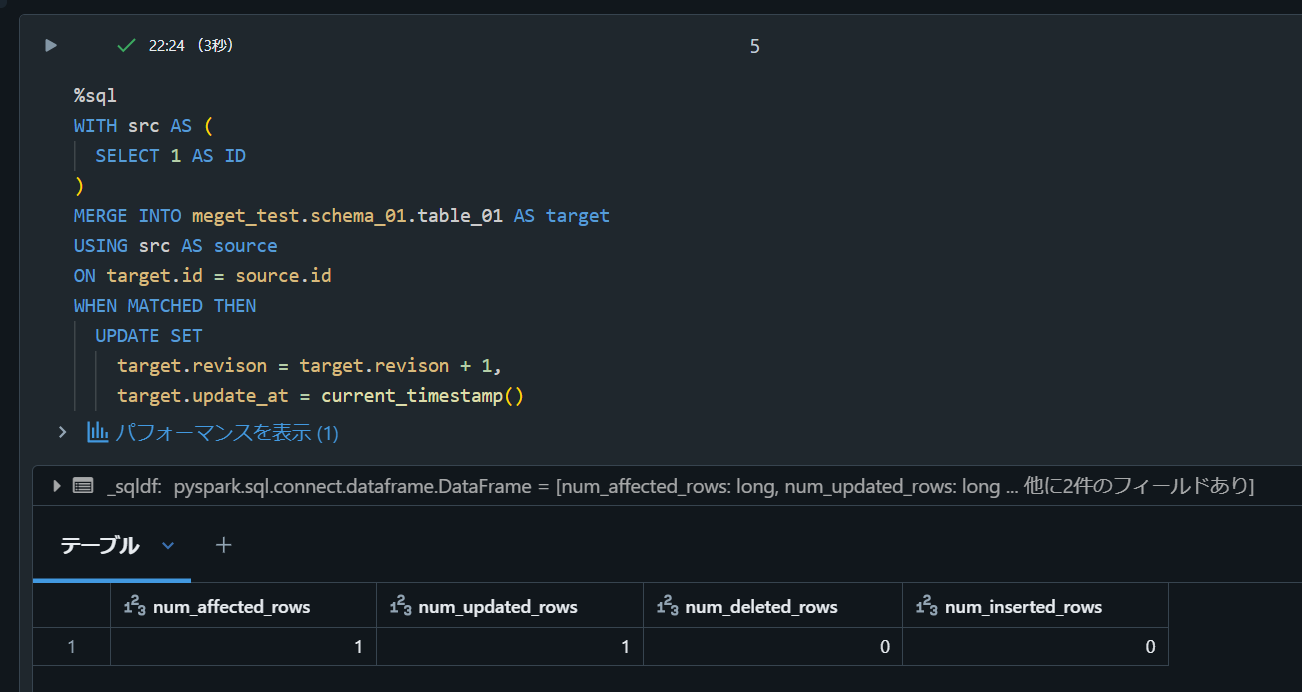Add a new visualization with plus button
This screenshot has width=1302, height=692.
(224, 545)
